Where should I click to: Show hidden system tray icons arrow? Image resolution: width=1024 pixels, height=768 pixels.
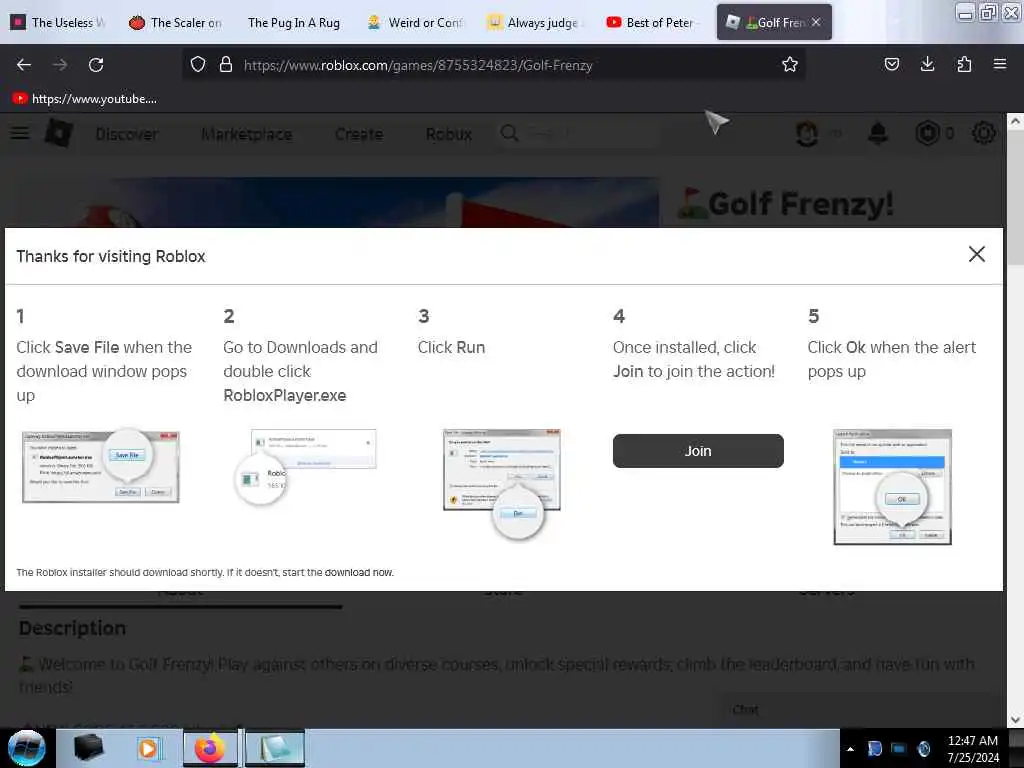pyautogui.click(x=850, y=749)
